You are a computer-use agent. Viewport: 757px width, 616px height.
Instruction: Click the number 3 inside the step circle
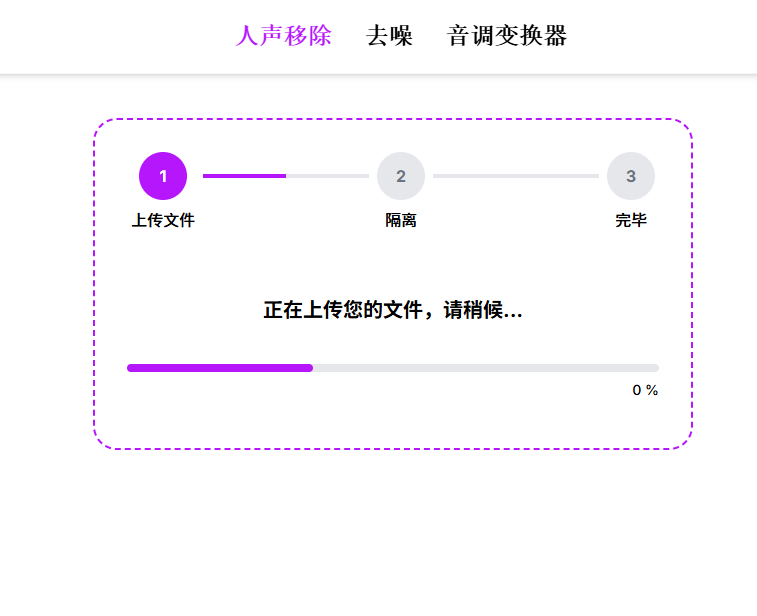click(x=631, y=176)
